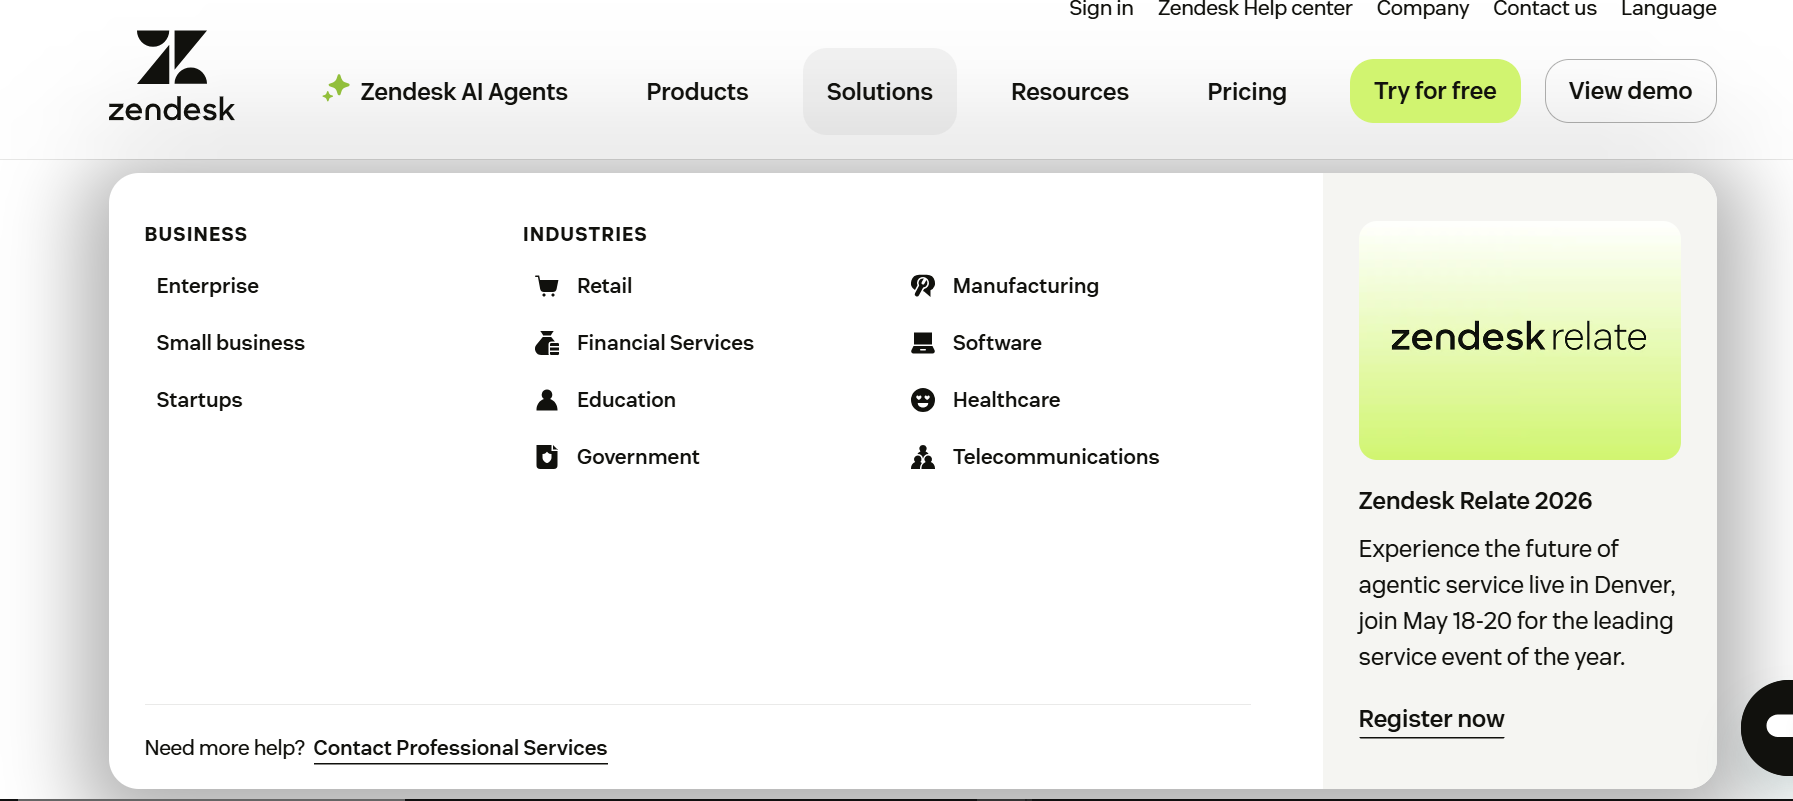Screen dimensions: 1793x801
Task: Go to the Pricing page
Action: 1247,91
